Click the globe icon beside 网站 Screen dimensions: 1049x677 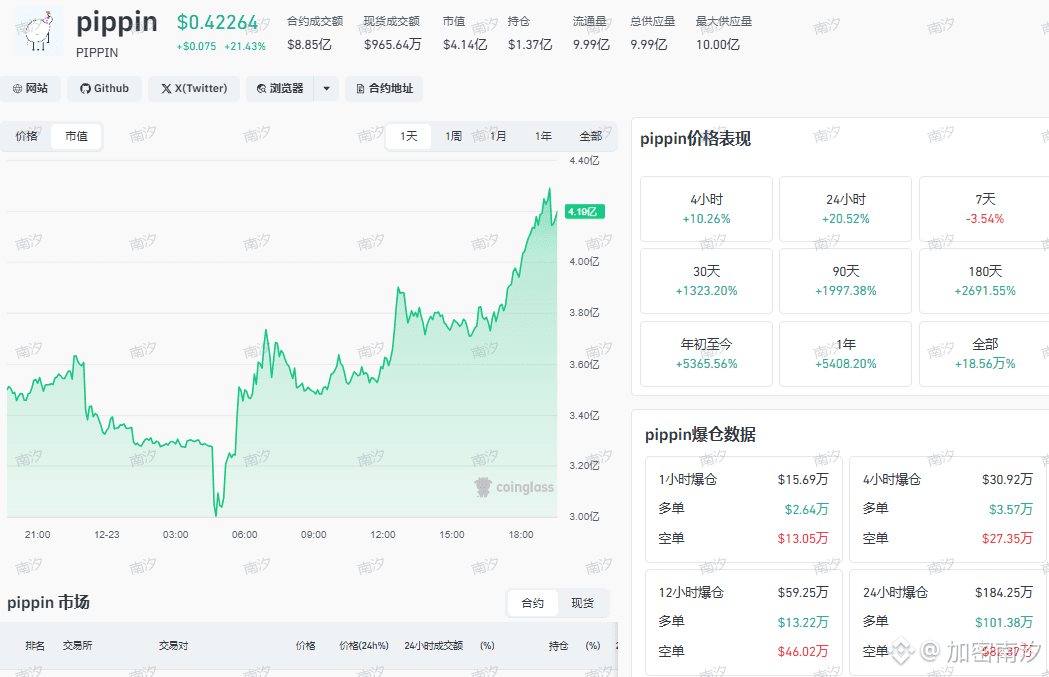[17, 88]
